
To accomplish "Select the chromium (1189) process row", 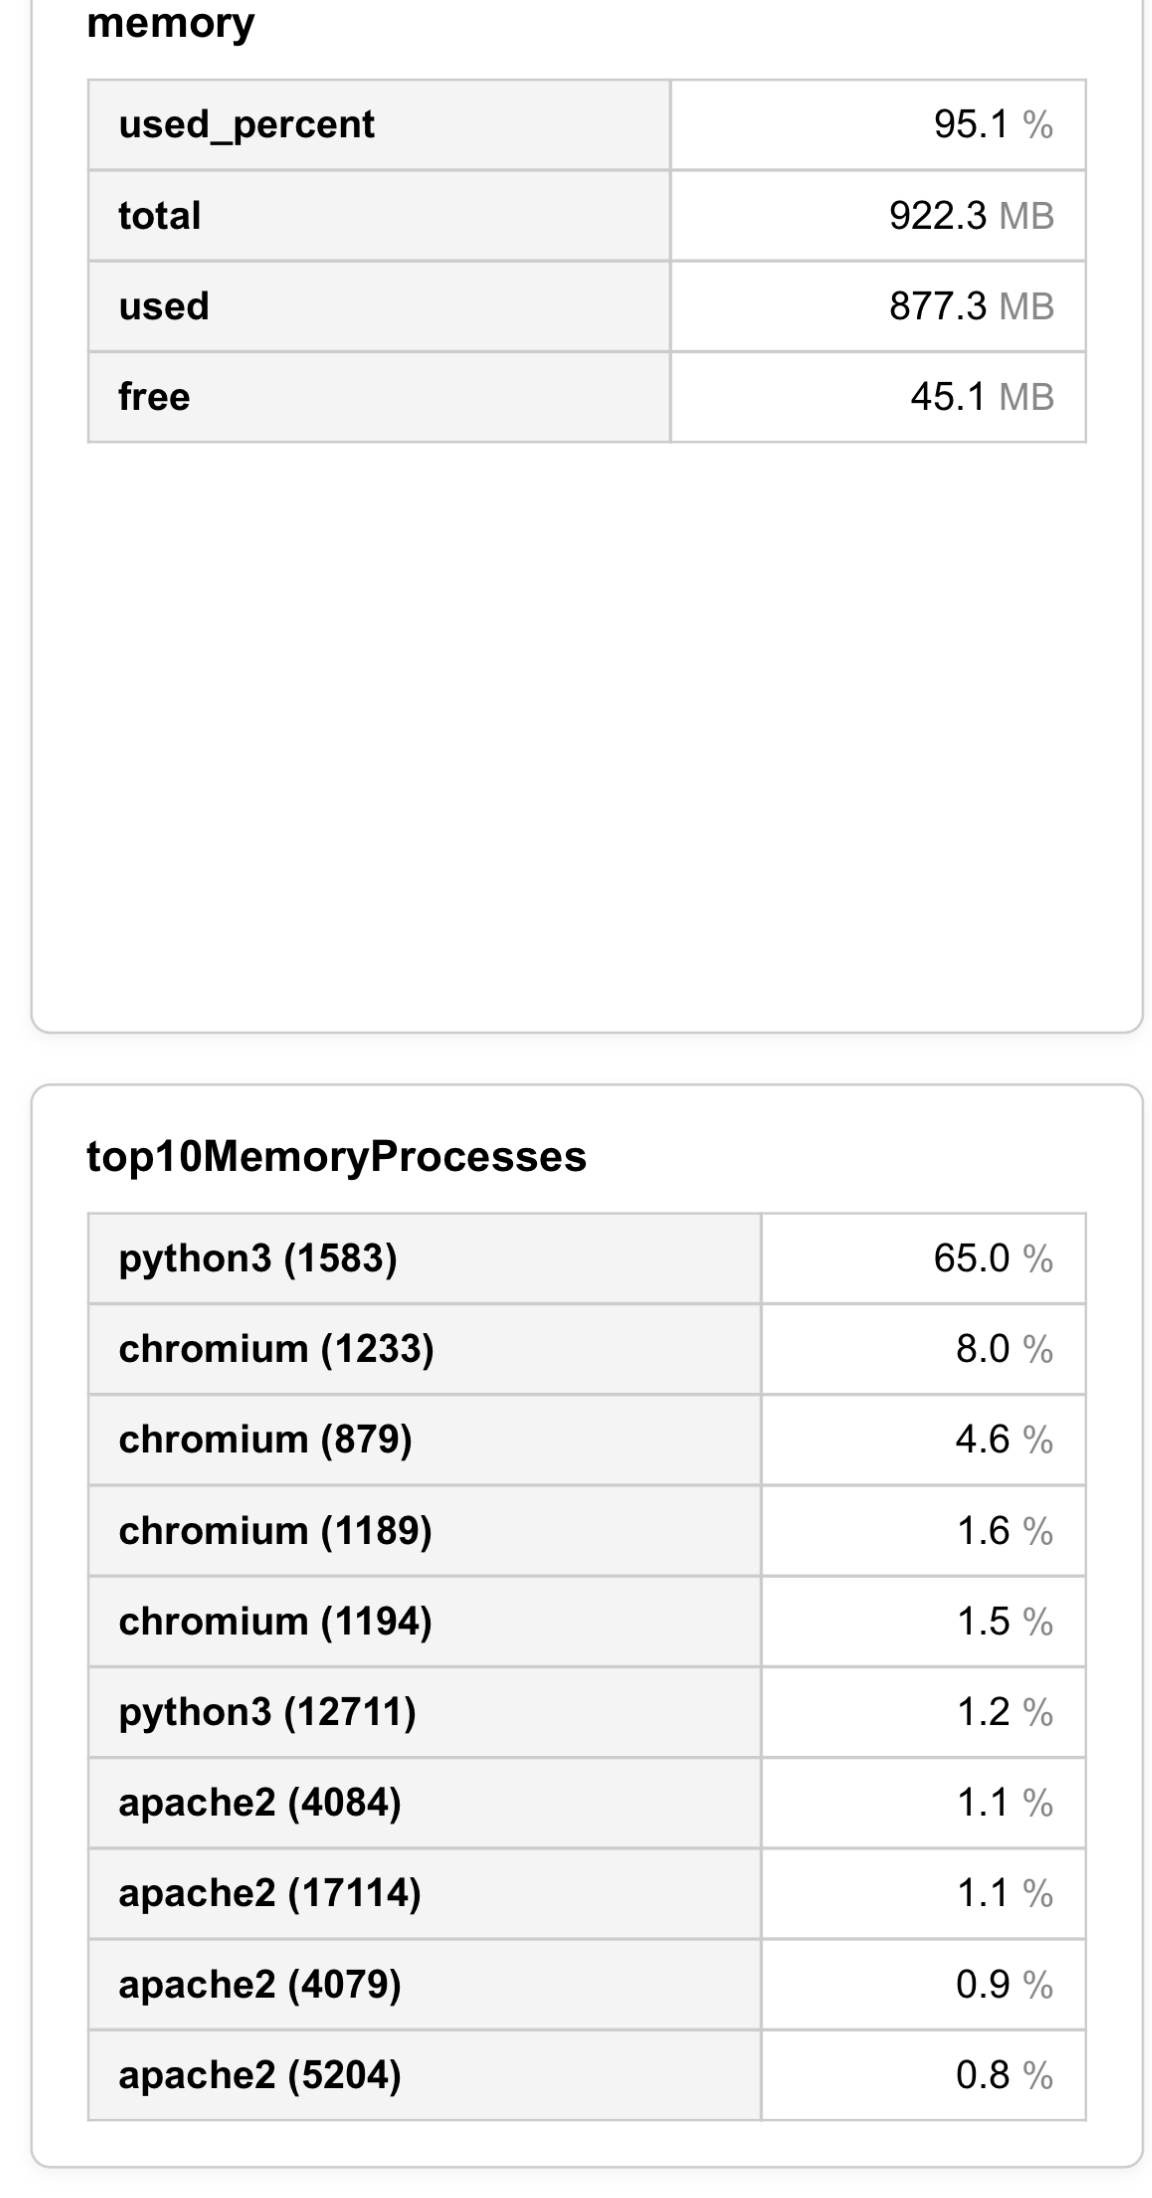I will (275, 1531).
